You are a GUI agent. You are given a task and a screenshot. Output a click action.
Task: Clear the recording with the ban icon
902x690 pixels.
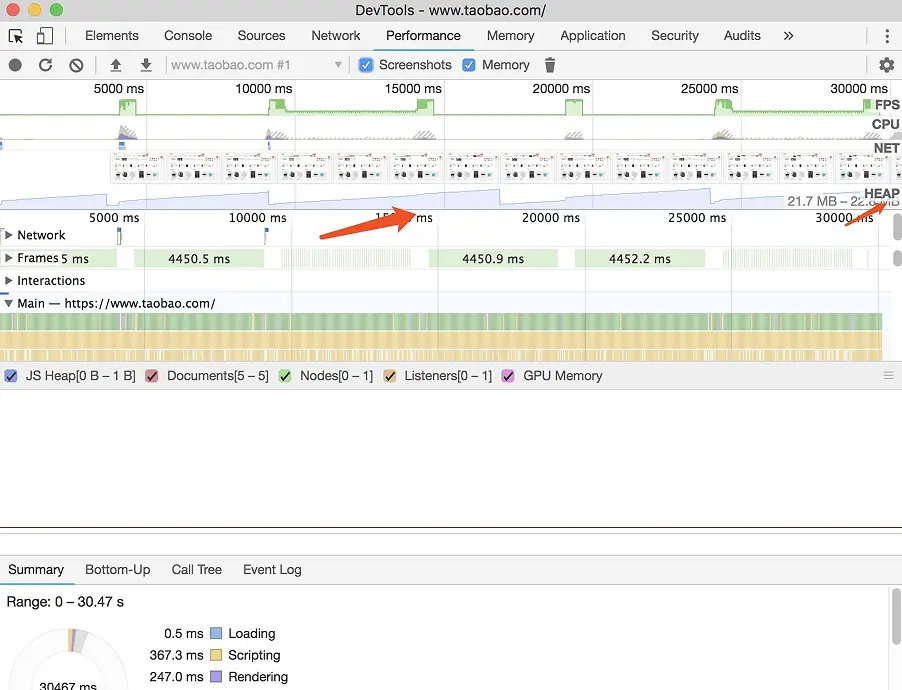pyautogui.click(x=76, y=65)
